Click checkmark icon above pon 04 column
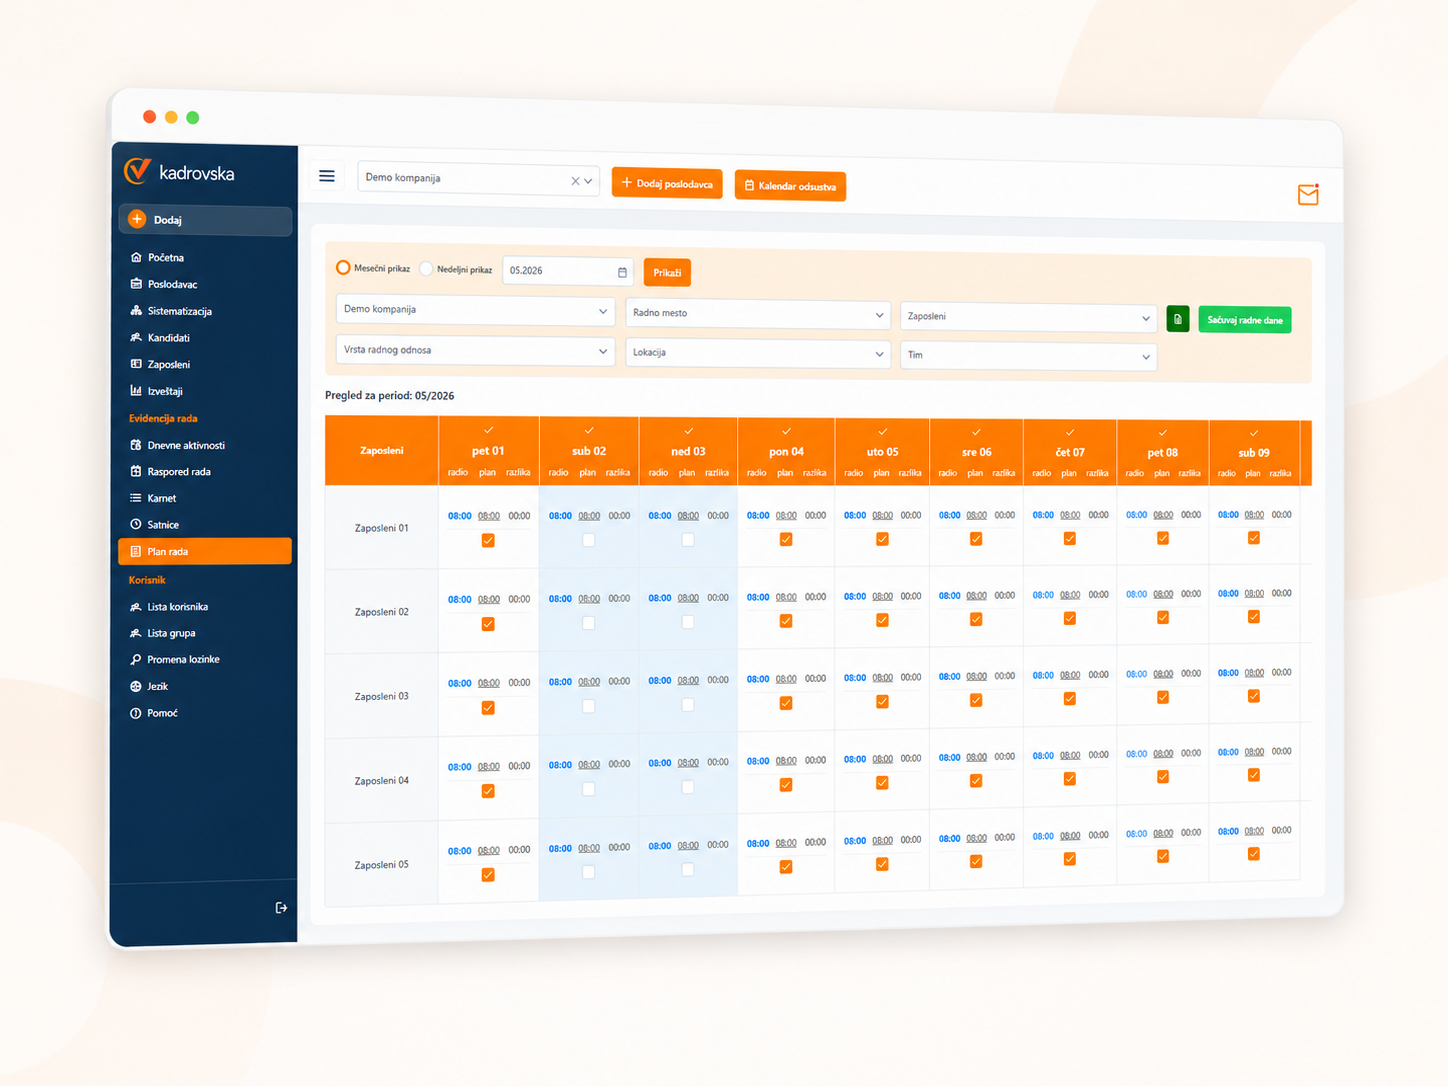 click(787, 431)
